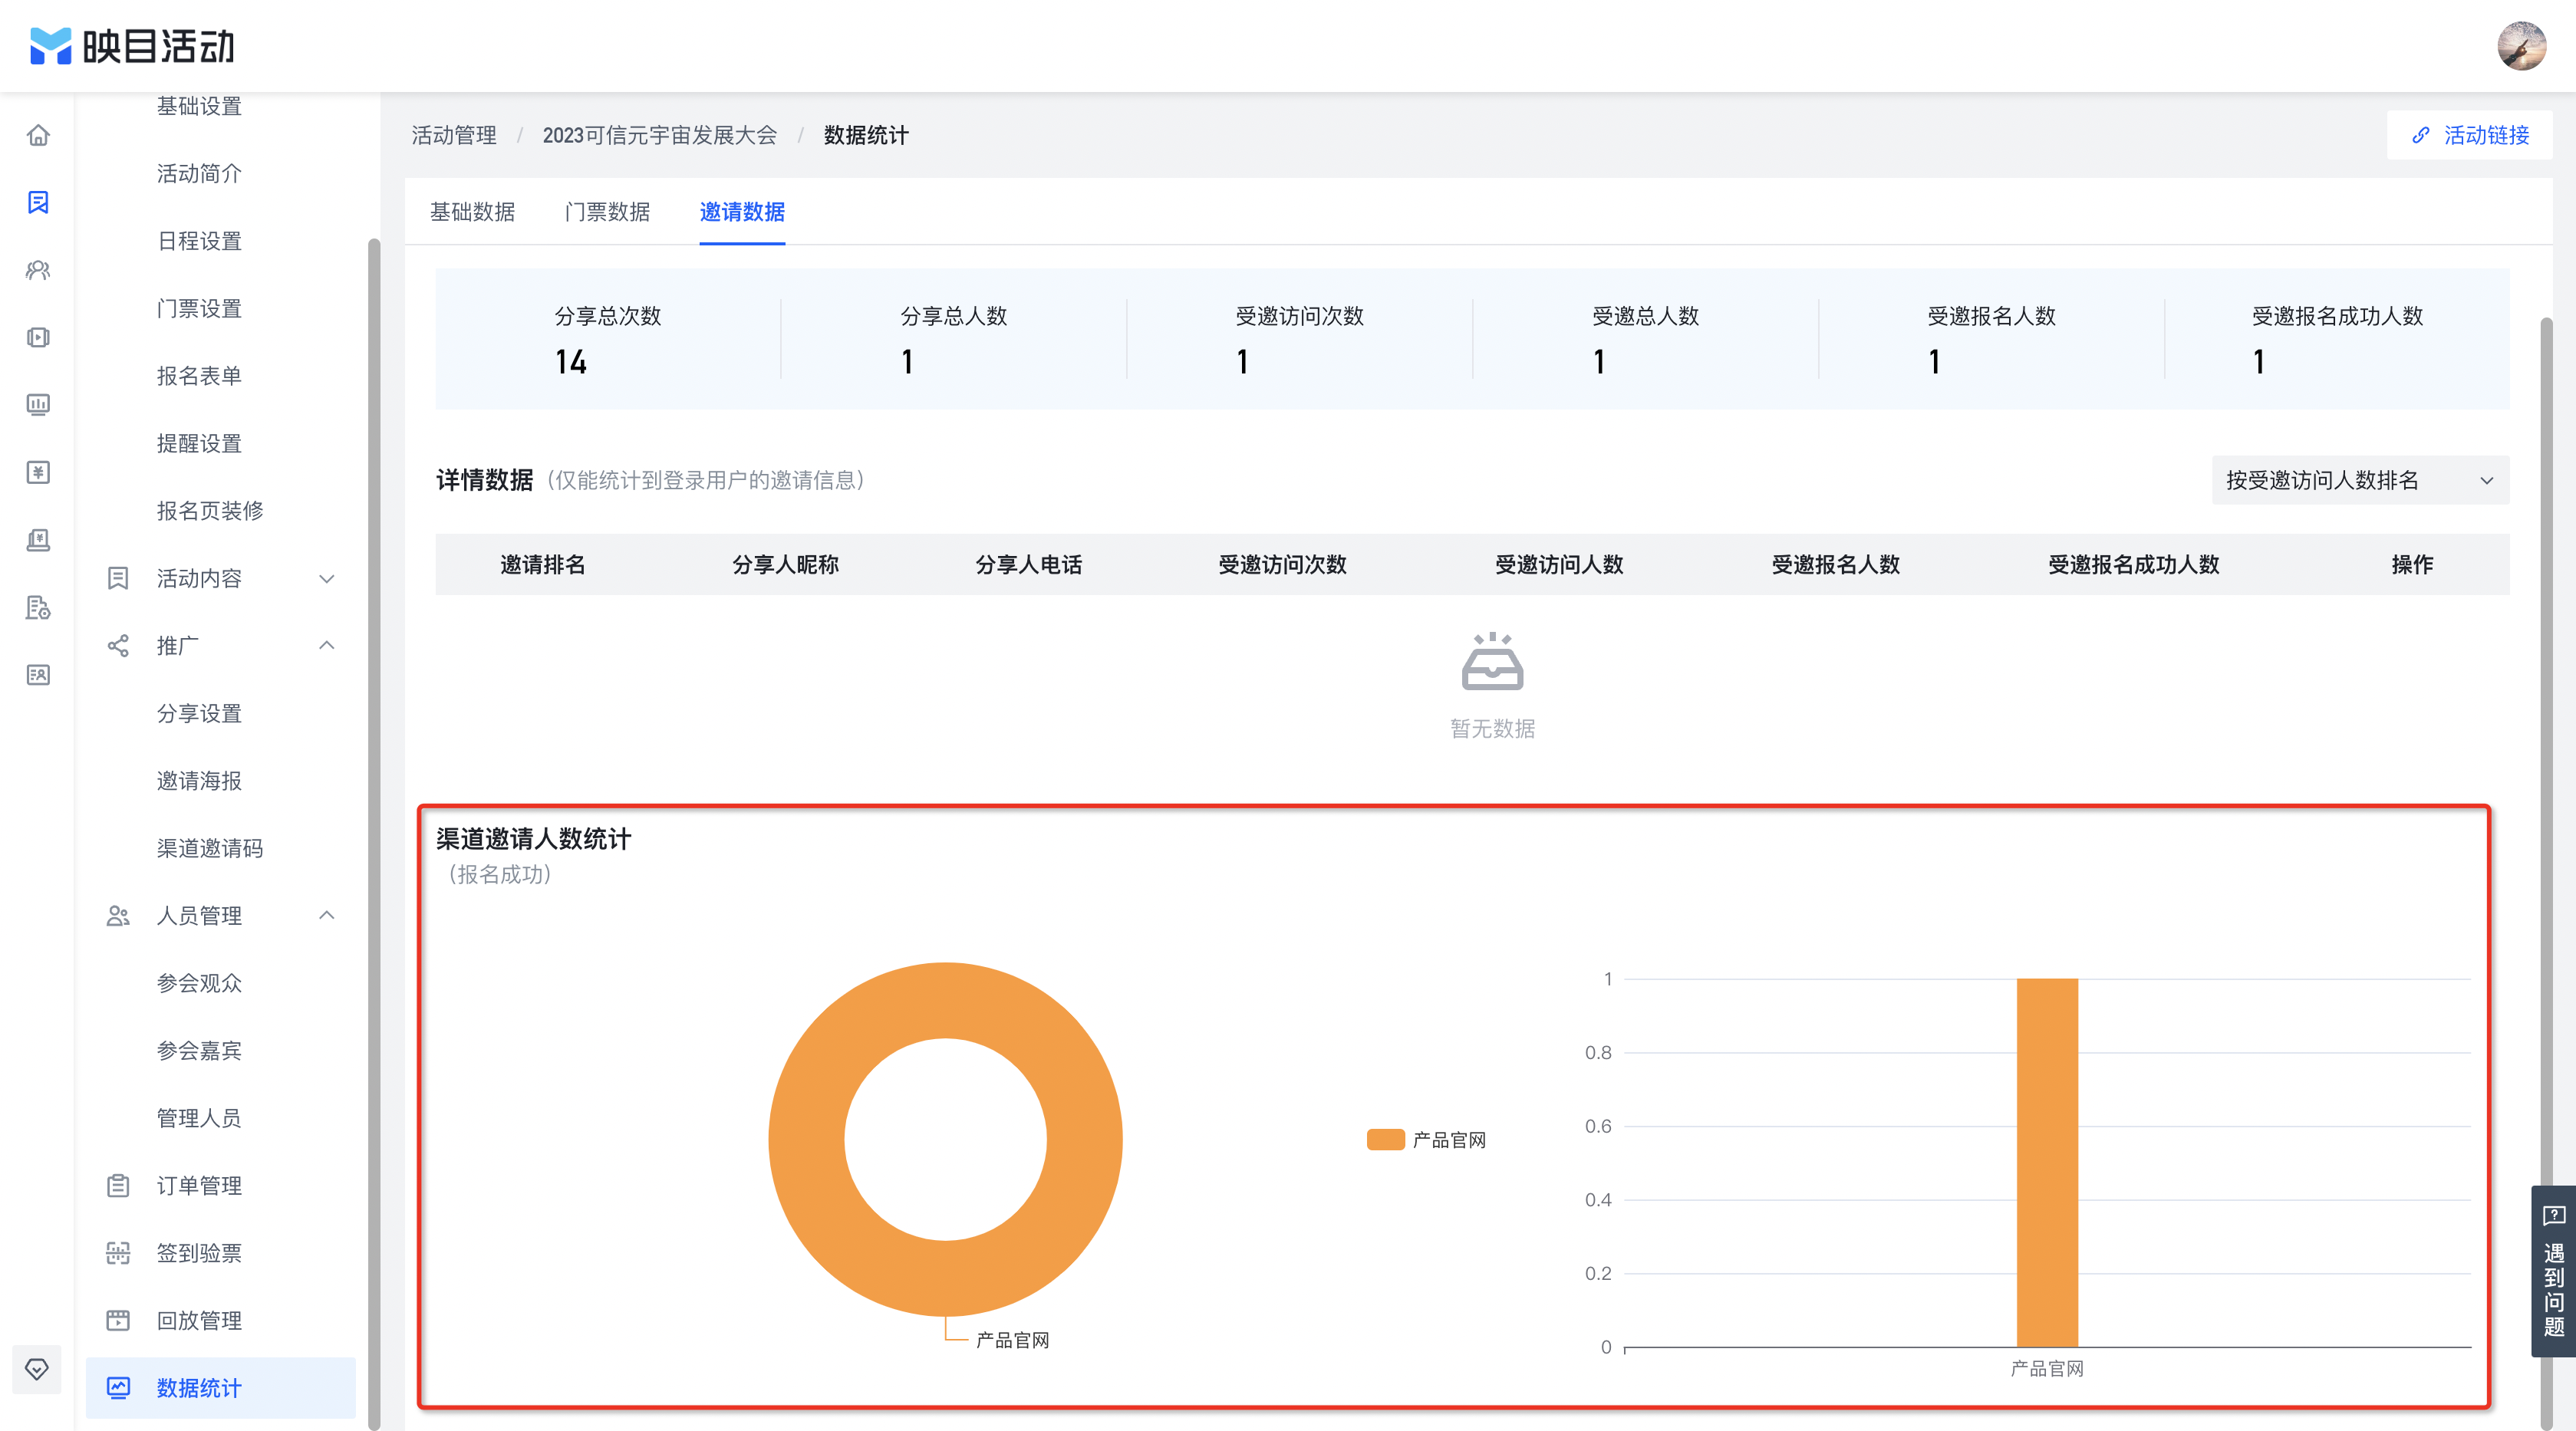This screenshot has width=2576, height=1431.
Task: Open 2023可信元宇宙发展大会 breadcrumb link
Action: 660,135
